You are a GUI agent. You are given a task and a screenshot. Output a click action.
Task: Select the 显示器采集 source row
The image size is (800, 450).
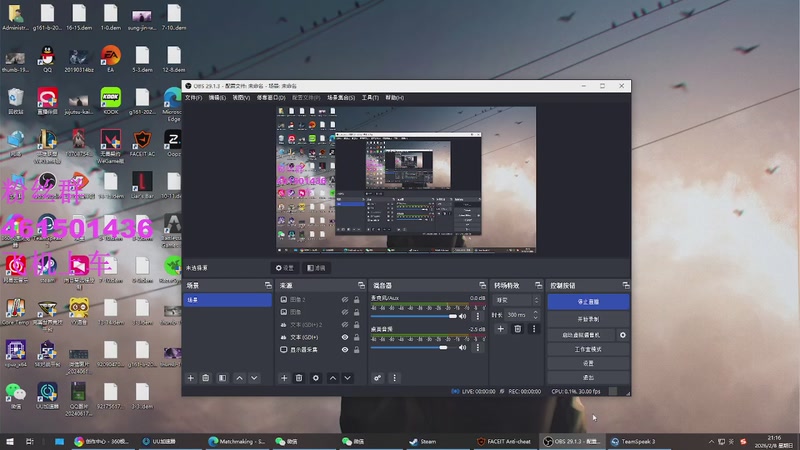click(321, 350)
